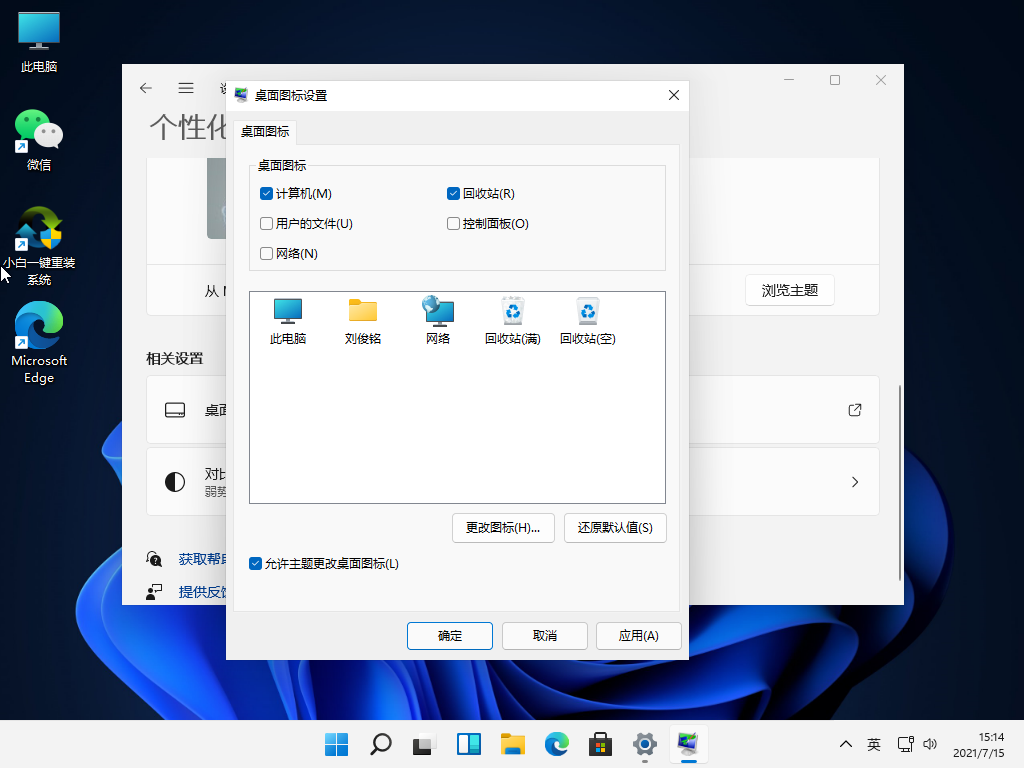Click the 更改图标(H) button
The width and height of the screenshot is (1024, 768).
[503, 528]
